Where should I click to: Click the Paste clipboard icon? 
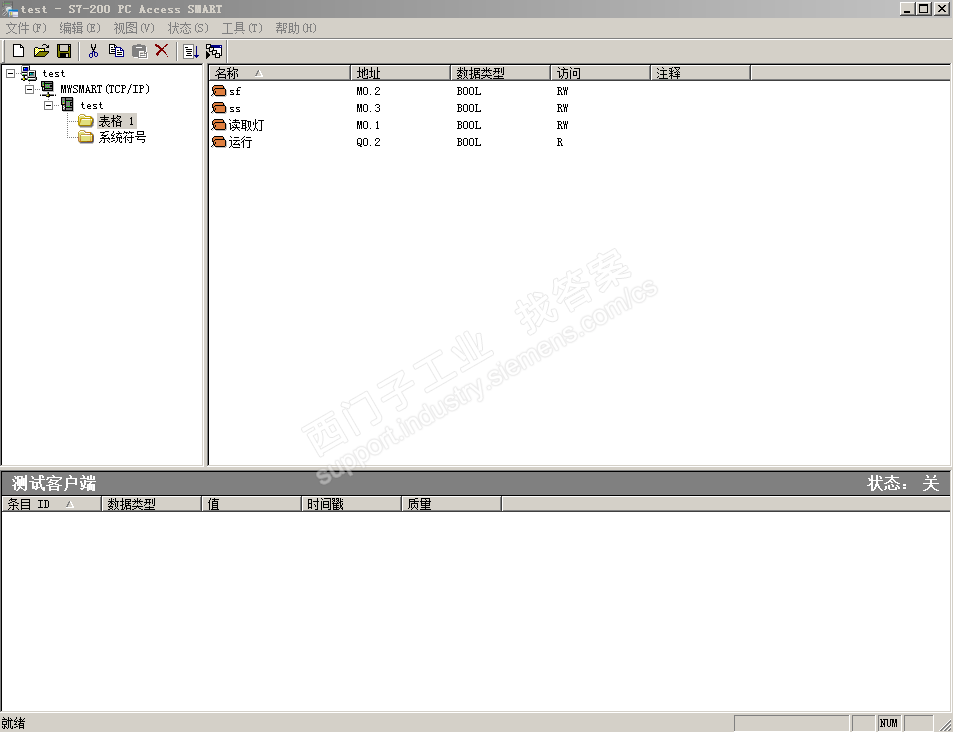click(140, 51)
